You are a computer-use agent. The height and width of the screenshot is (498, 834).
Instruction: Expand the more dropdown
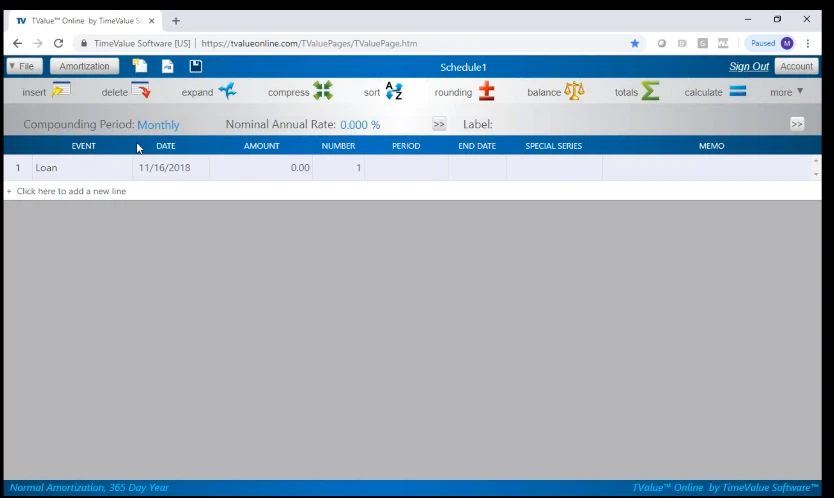787,92
